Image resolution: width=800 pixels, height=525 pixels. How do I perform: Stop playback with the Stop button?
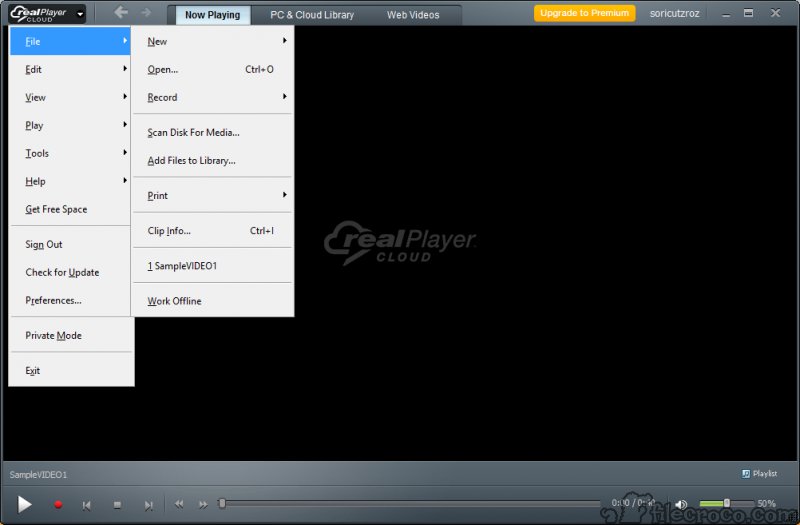117,505
